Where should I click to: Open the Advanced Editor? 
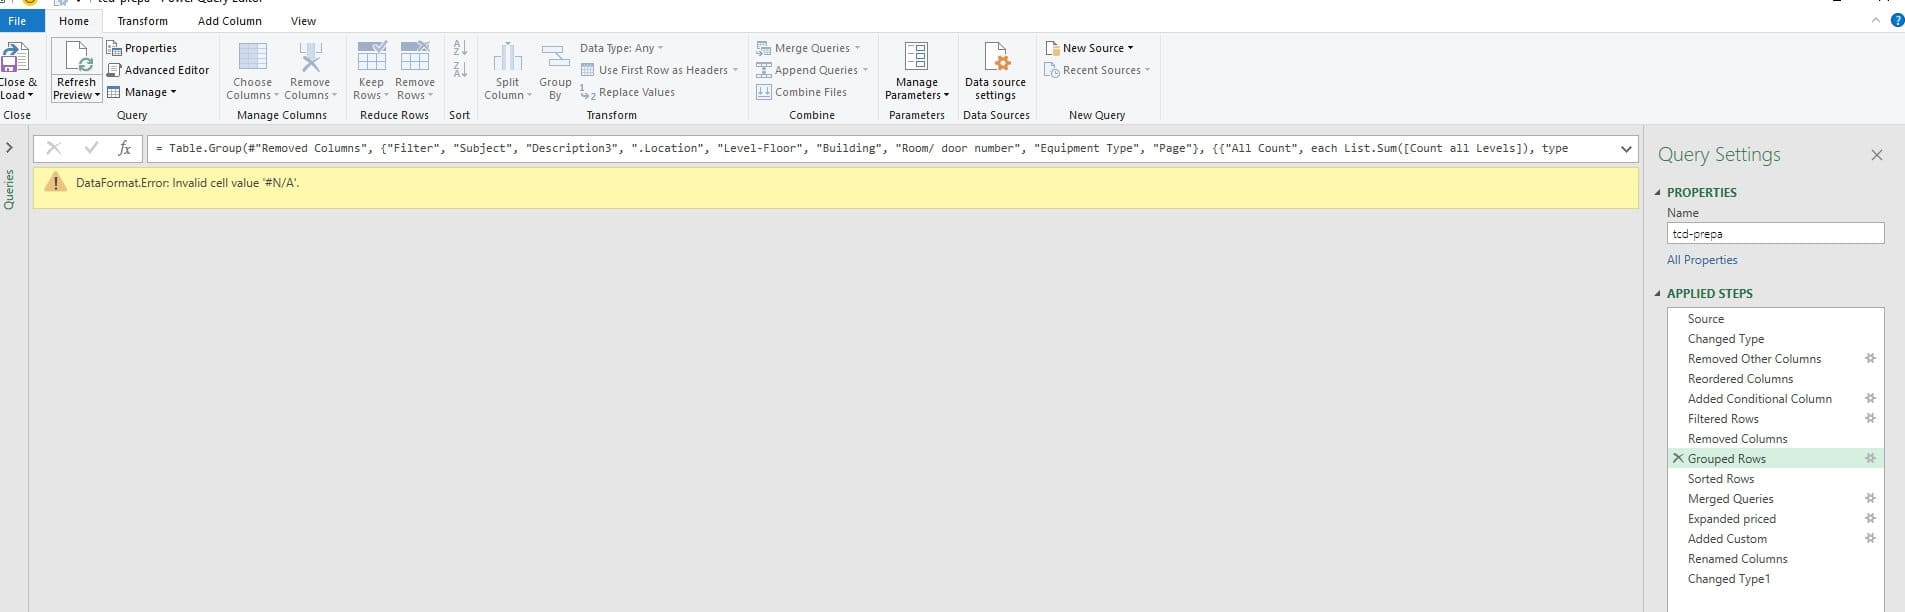tap(158, 70)
